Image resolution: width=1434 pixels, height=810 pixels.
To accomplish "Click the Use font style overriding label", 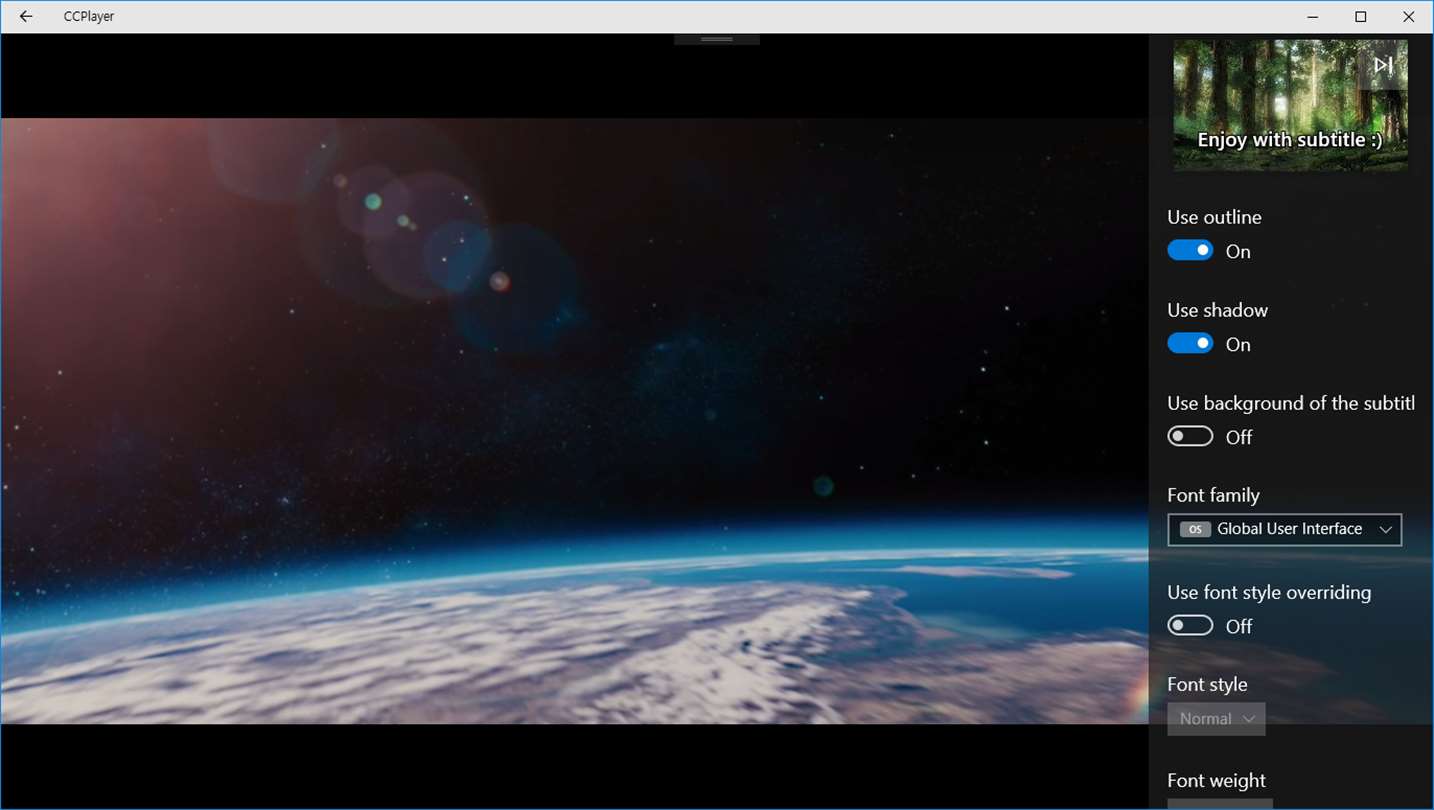I will (x=1269, y=592).
